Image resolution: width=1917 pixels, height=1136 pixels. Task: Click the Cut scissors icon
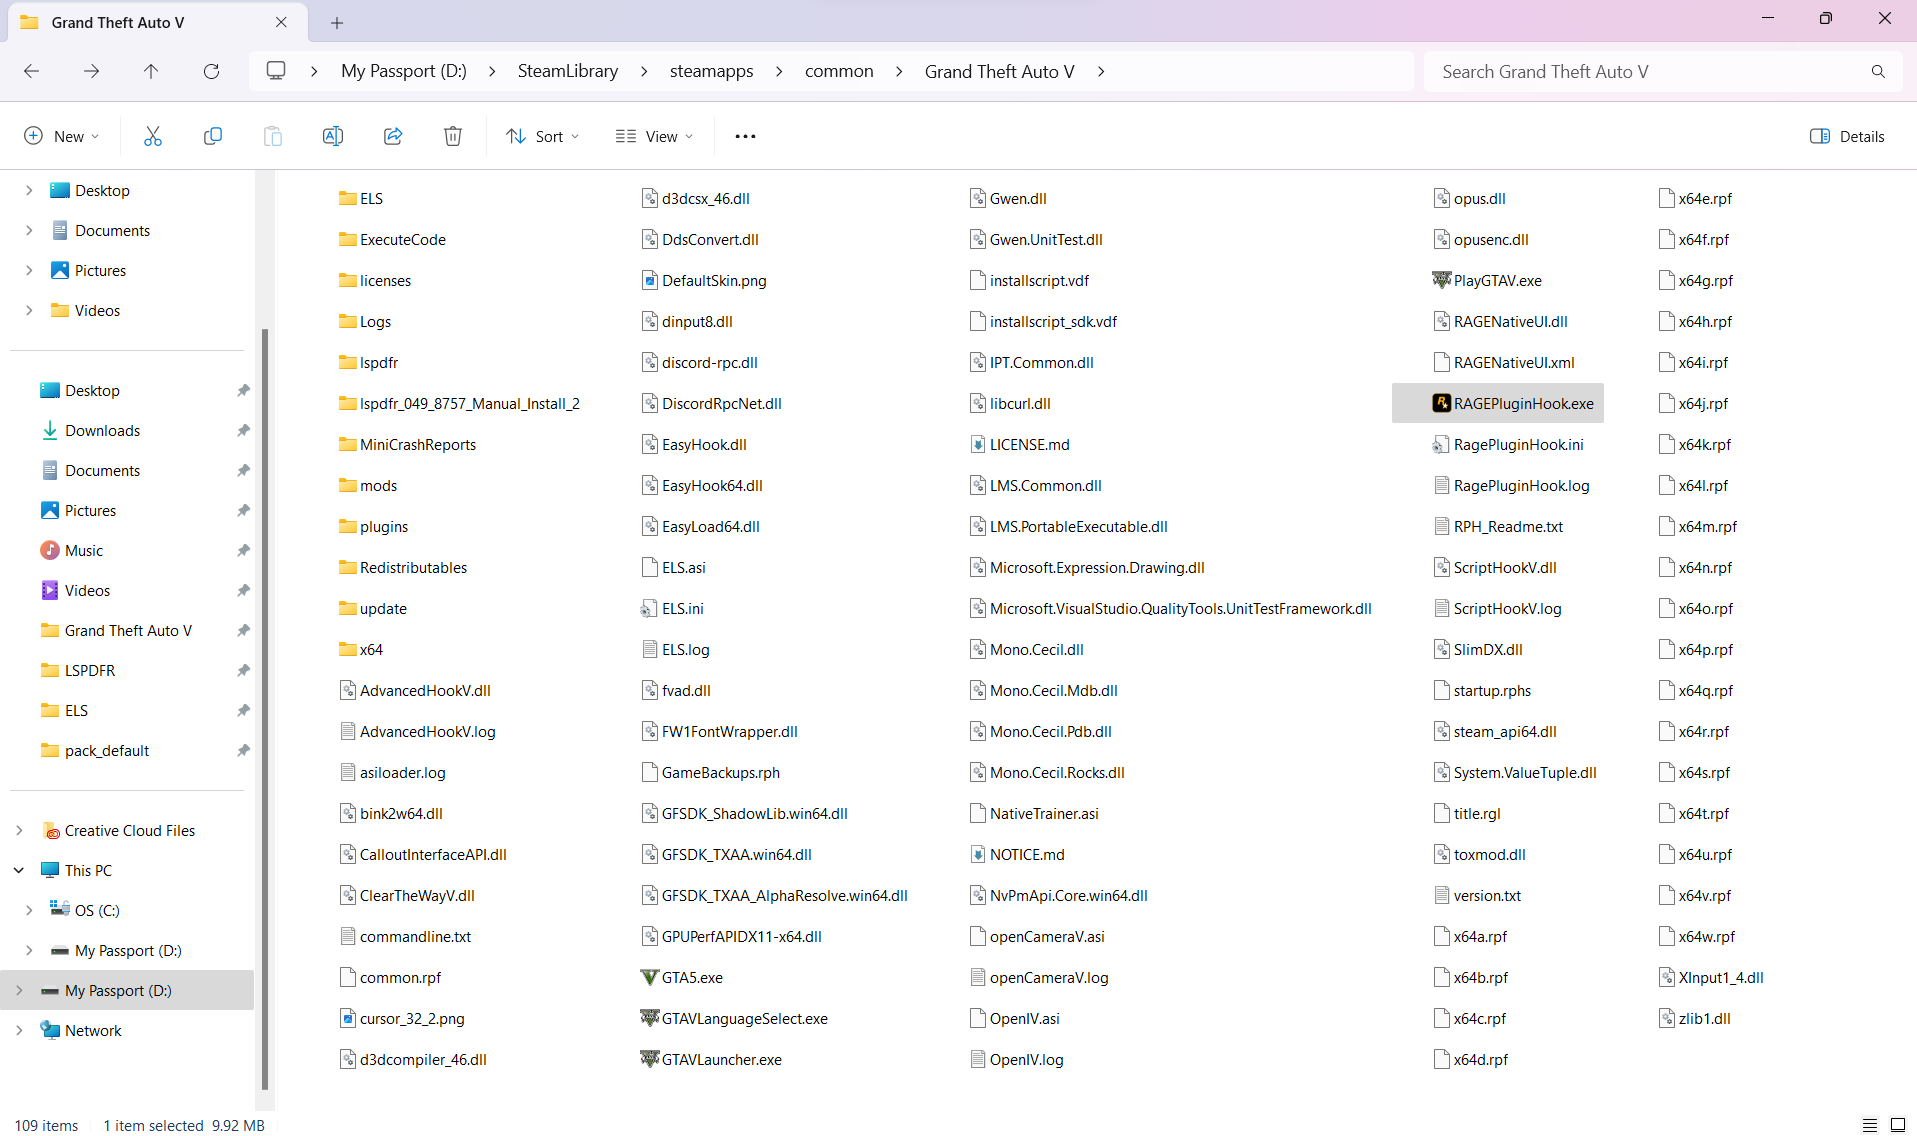click(x=153, y=136)
